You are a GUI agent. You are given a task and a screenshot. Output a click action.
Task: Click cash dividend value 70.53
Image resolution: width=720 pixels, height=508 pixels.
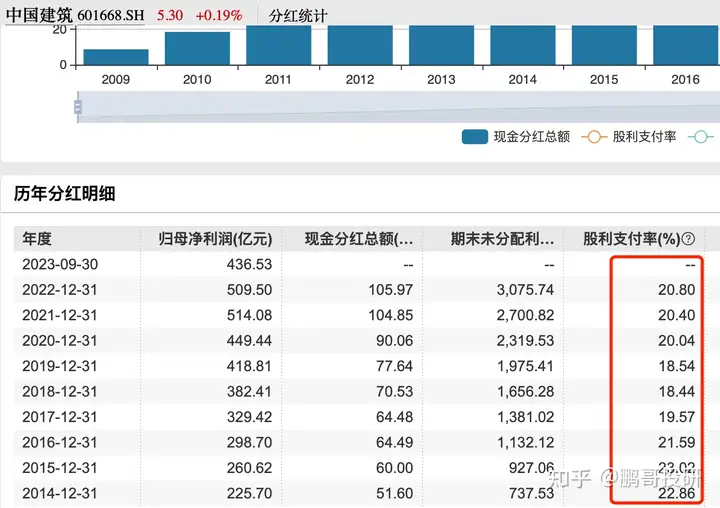394,392
